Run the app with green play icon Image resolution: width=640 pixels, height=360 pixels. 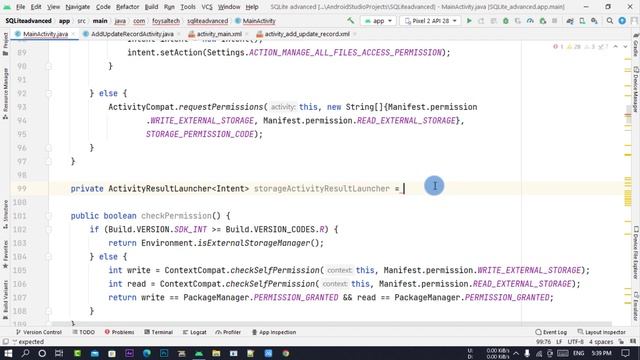[x=469, y=20]
